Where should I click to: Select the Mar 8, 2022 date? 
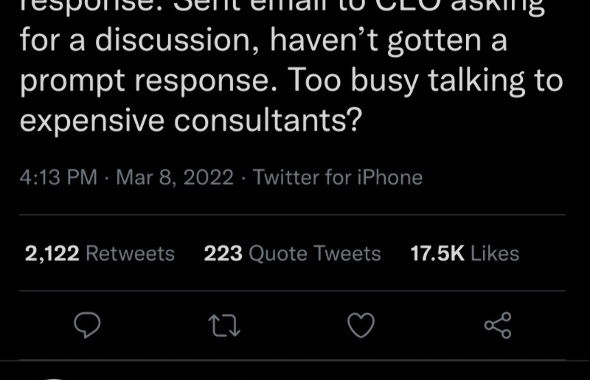pyautogui.click(x=175, y=177)
